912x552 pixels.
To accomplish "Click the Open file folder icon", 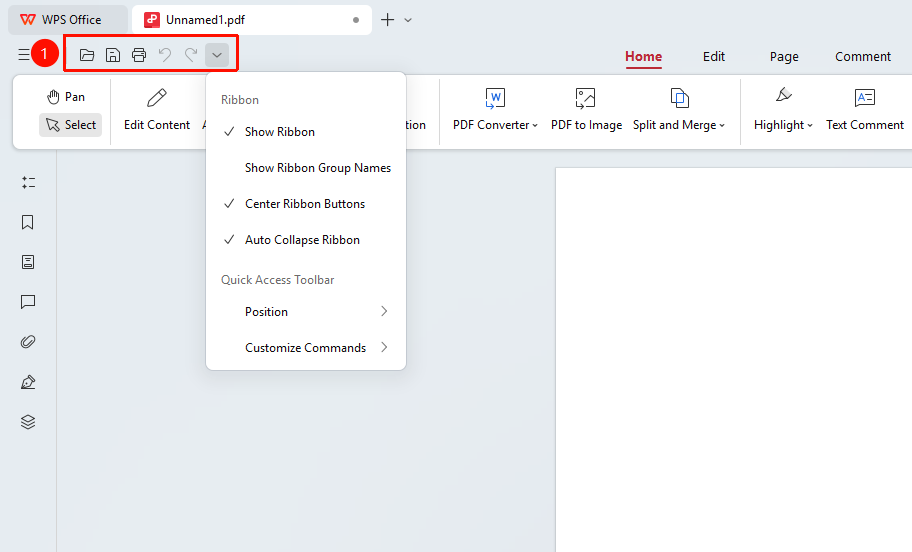I will click(x=87, y=55).
